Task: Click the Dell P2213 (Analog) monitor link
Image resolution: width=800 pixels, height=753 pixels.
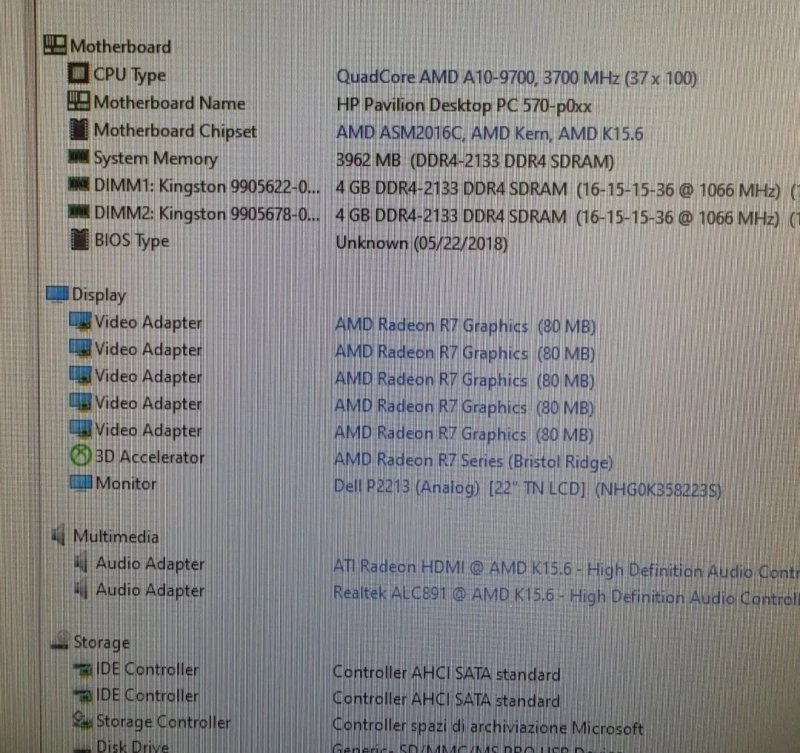Action: [x=528, y=488]
